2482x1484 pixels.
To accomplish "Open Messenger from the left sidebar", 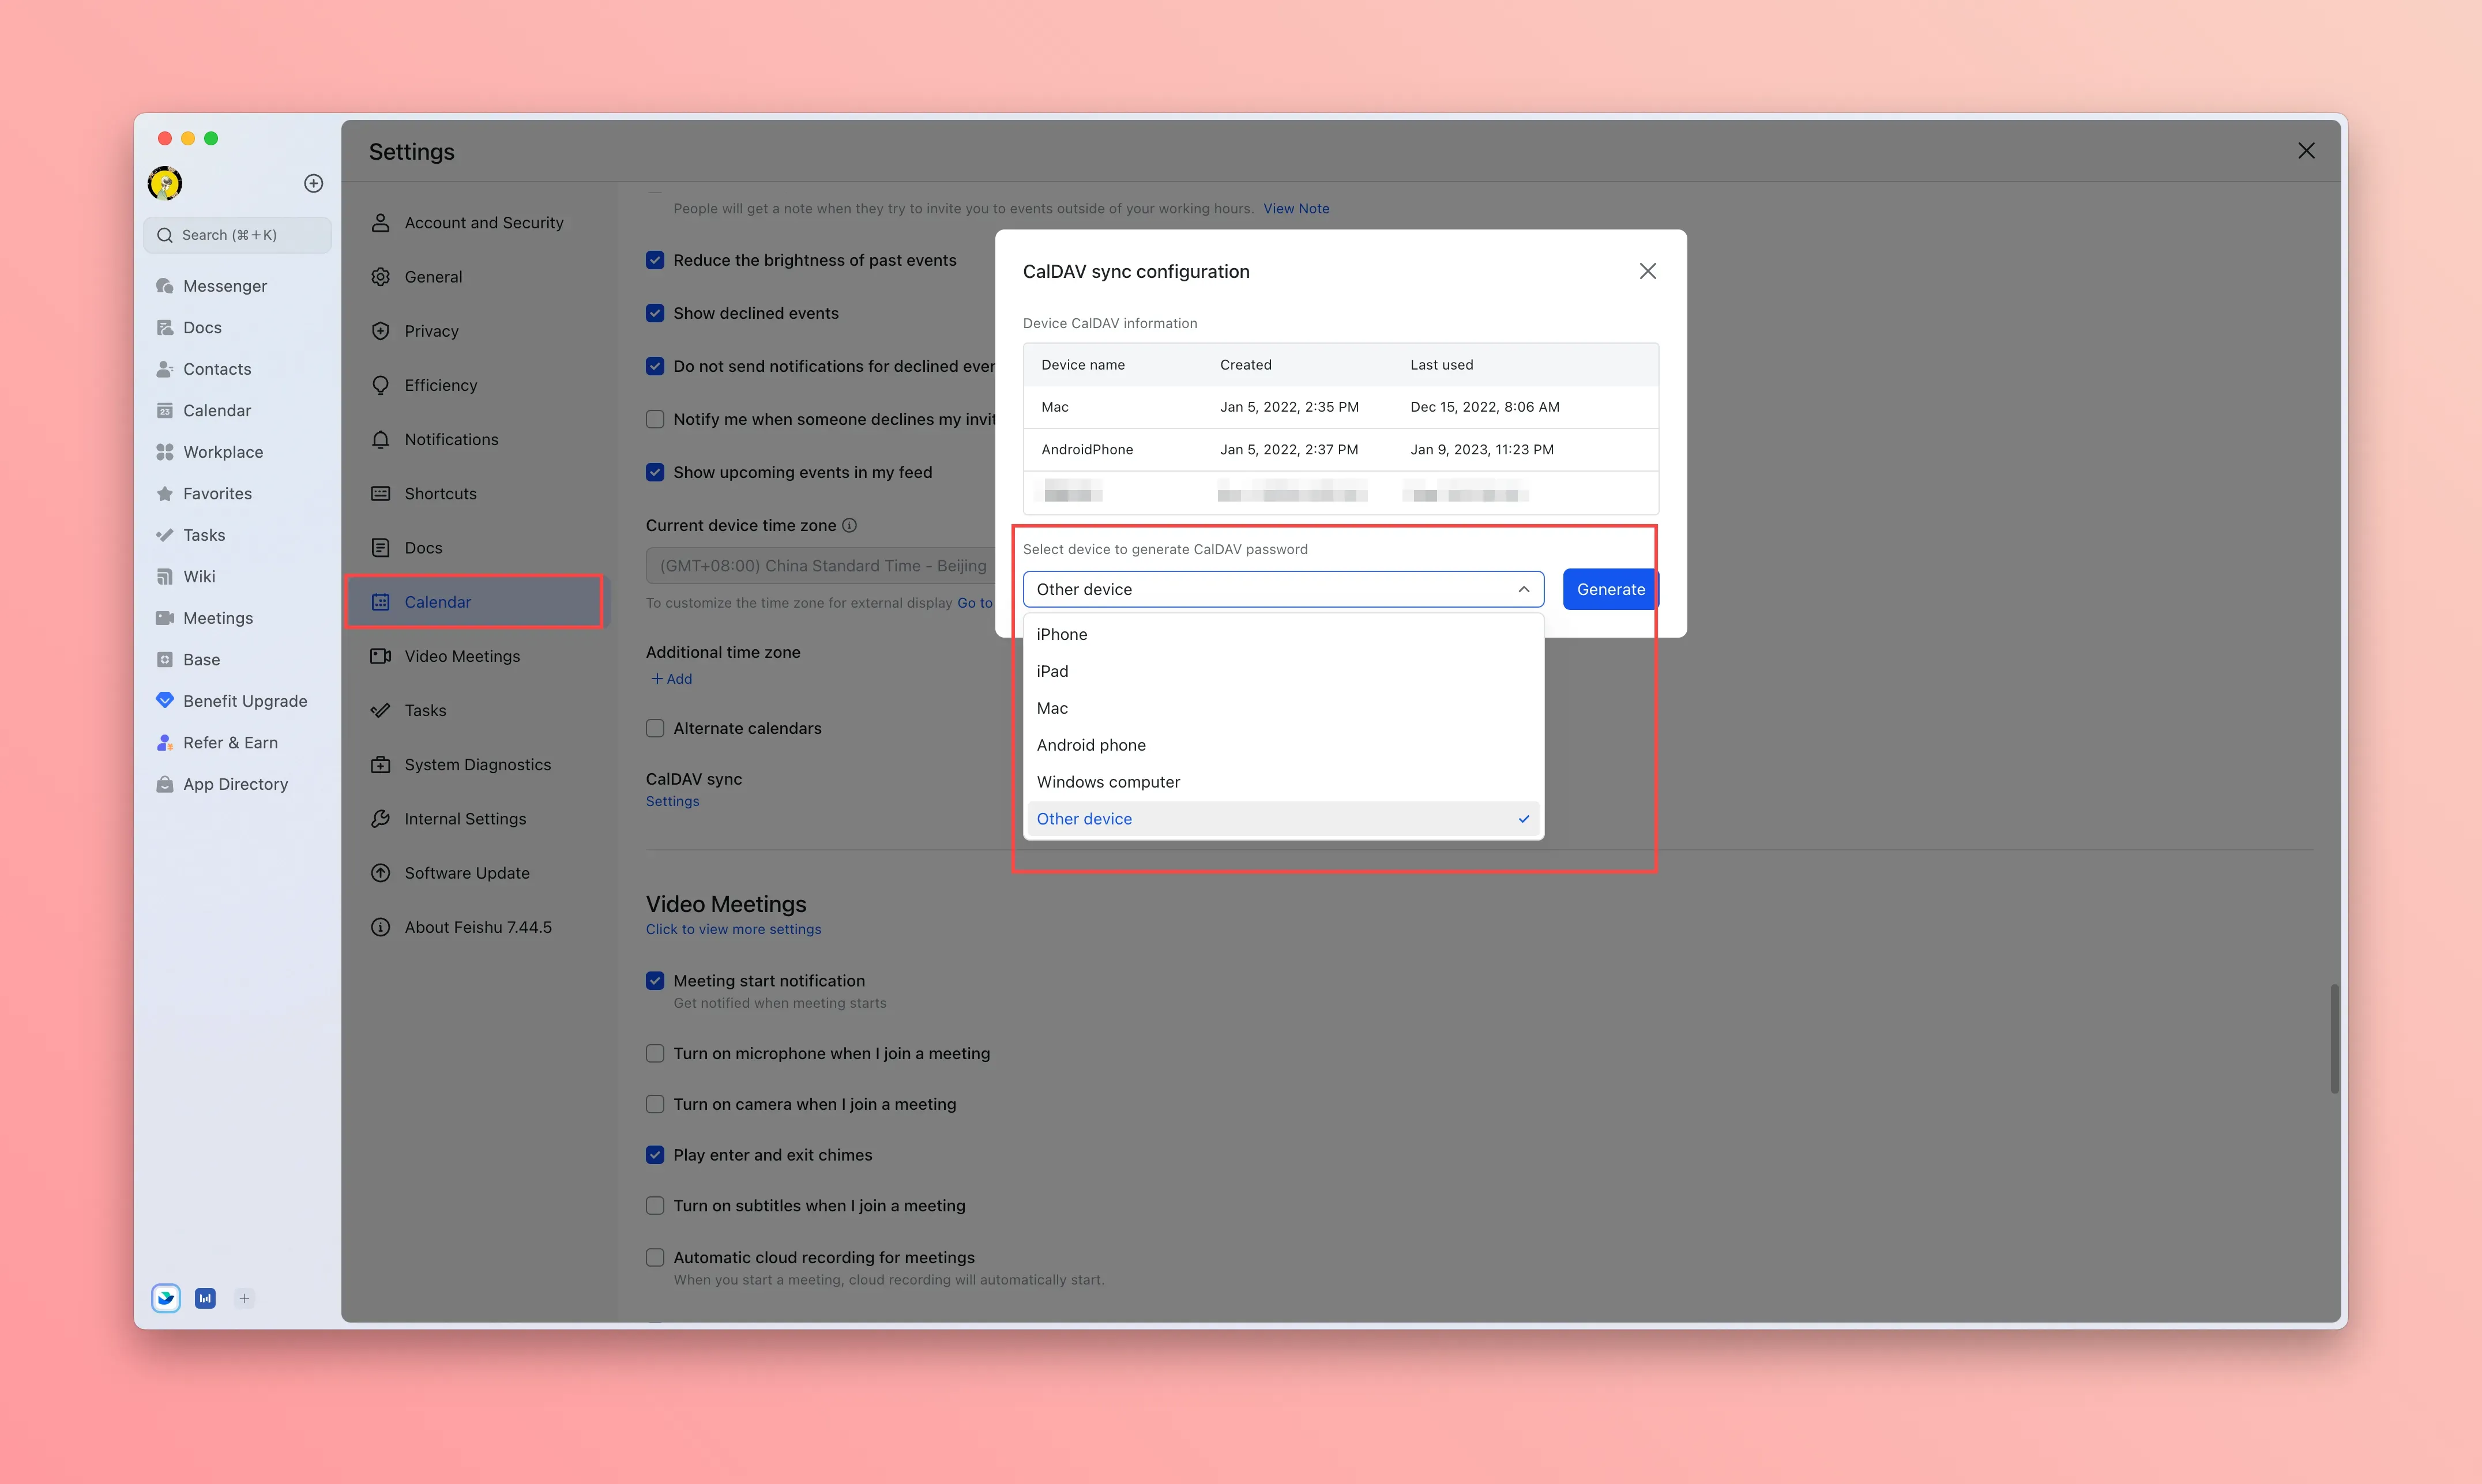I will pos(225,286).
